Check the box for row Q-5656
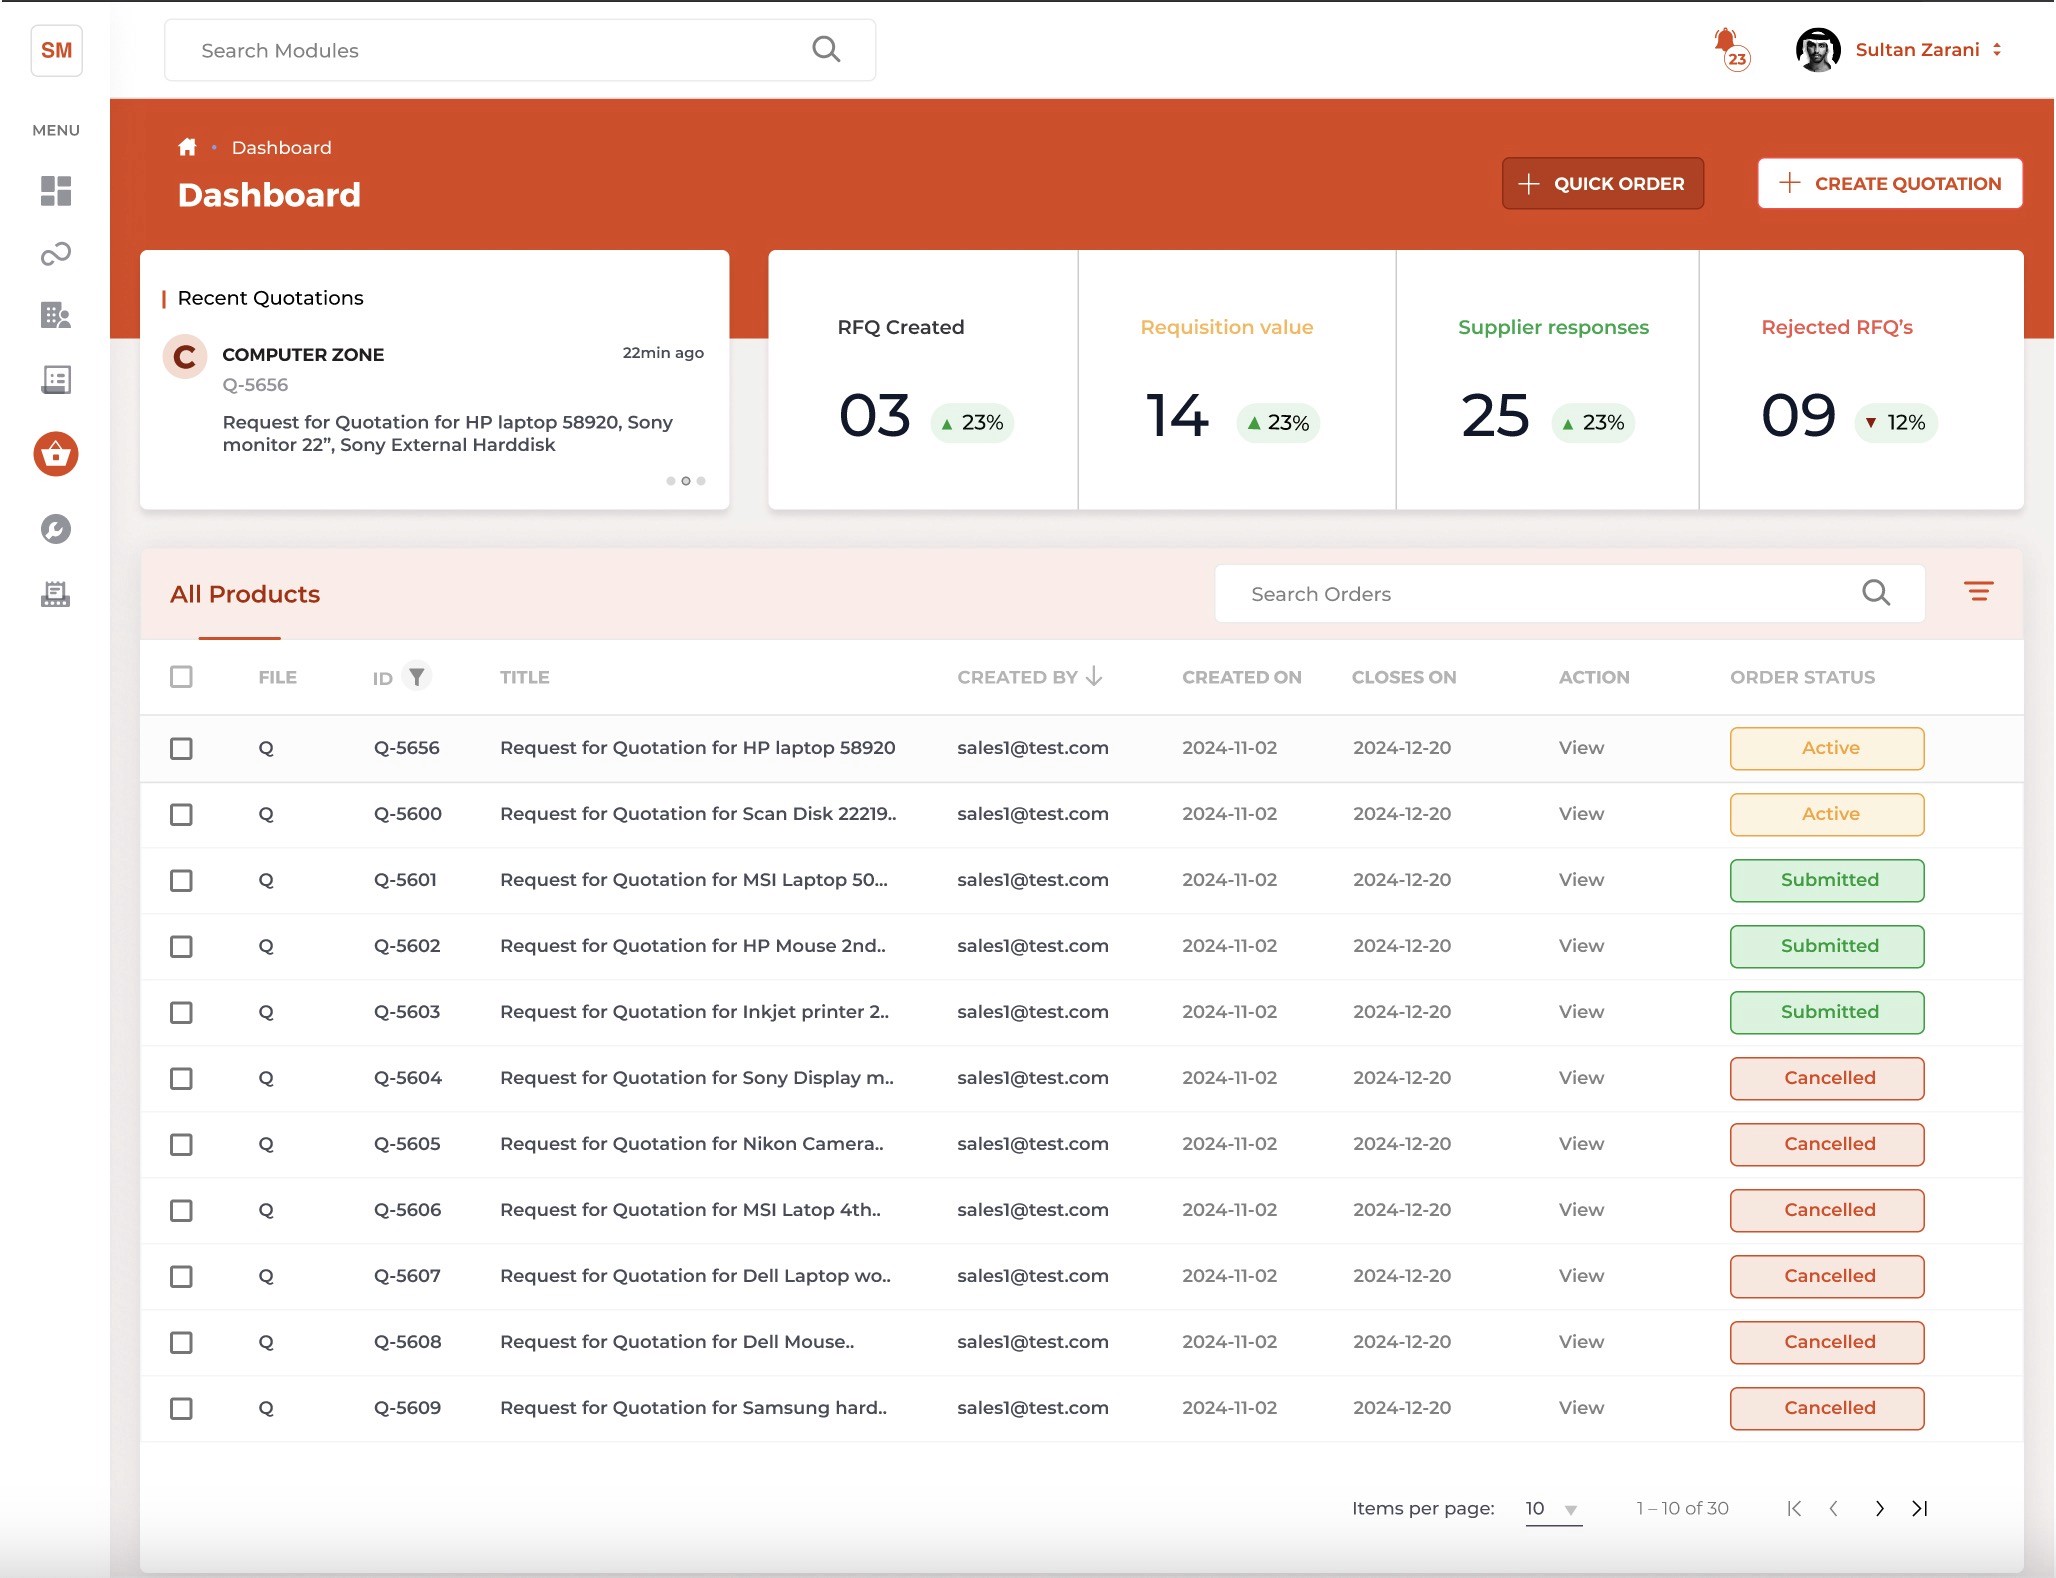 click(x=181, y=748)
